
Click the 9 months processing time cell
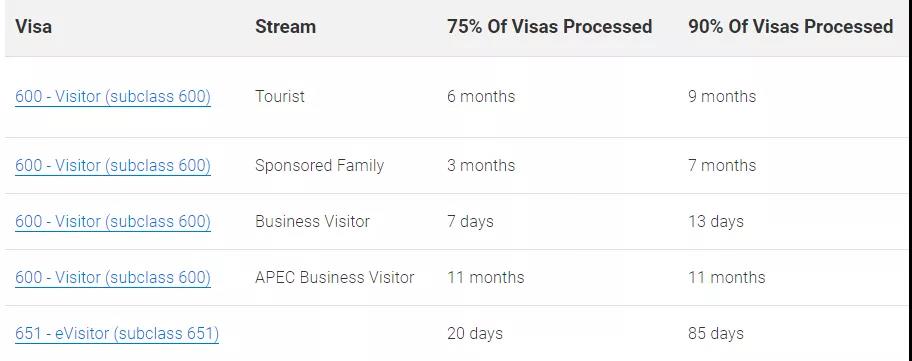tap(722, 96)
